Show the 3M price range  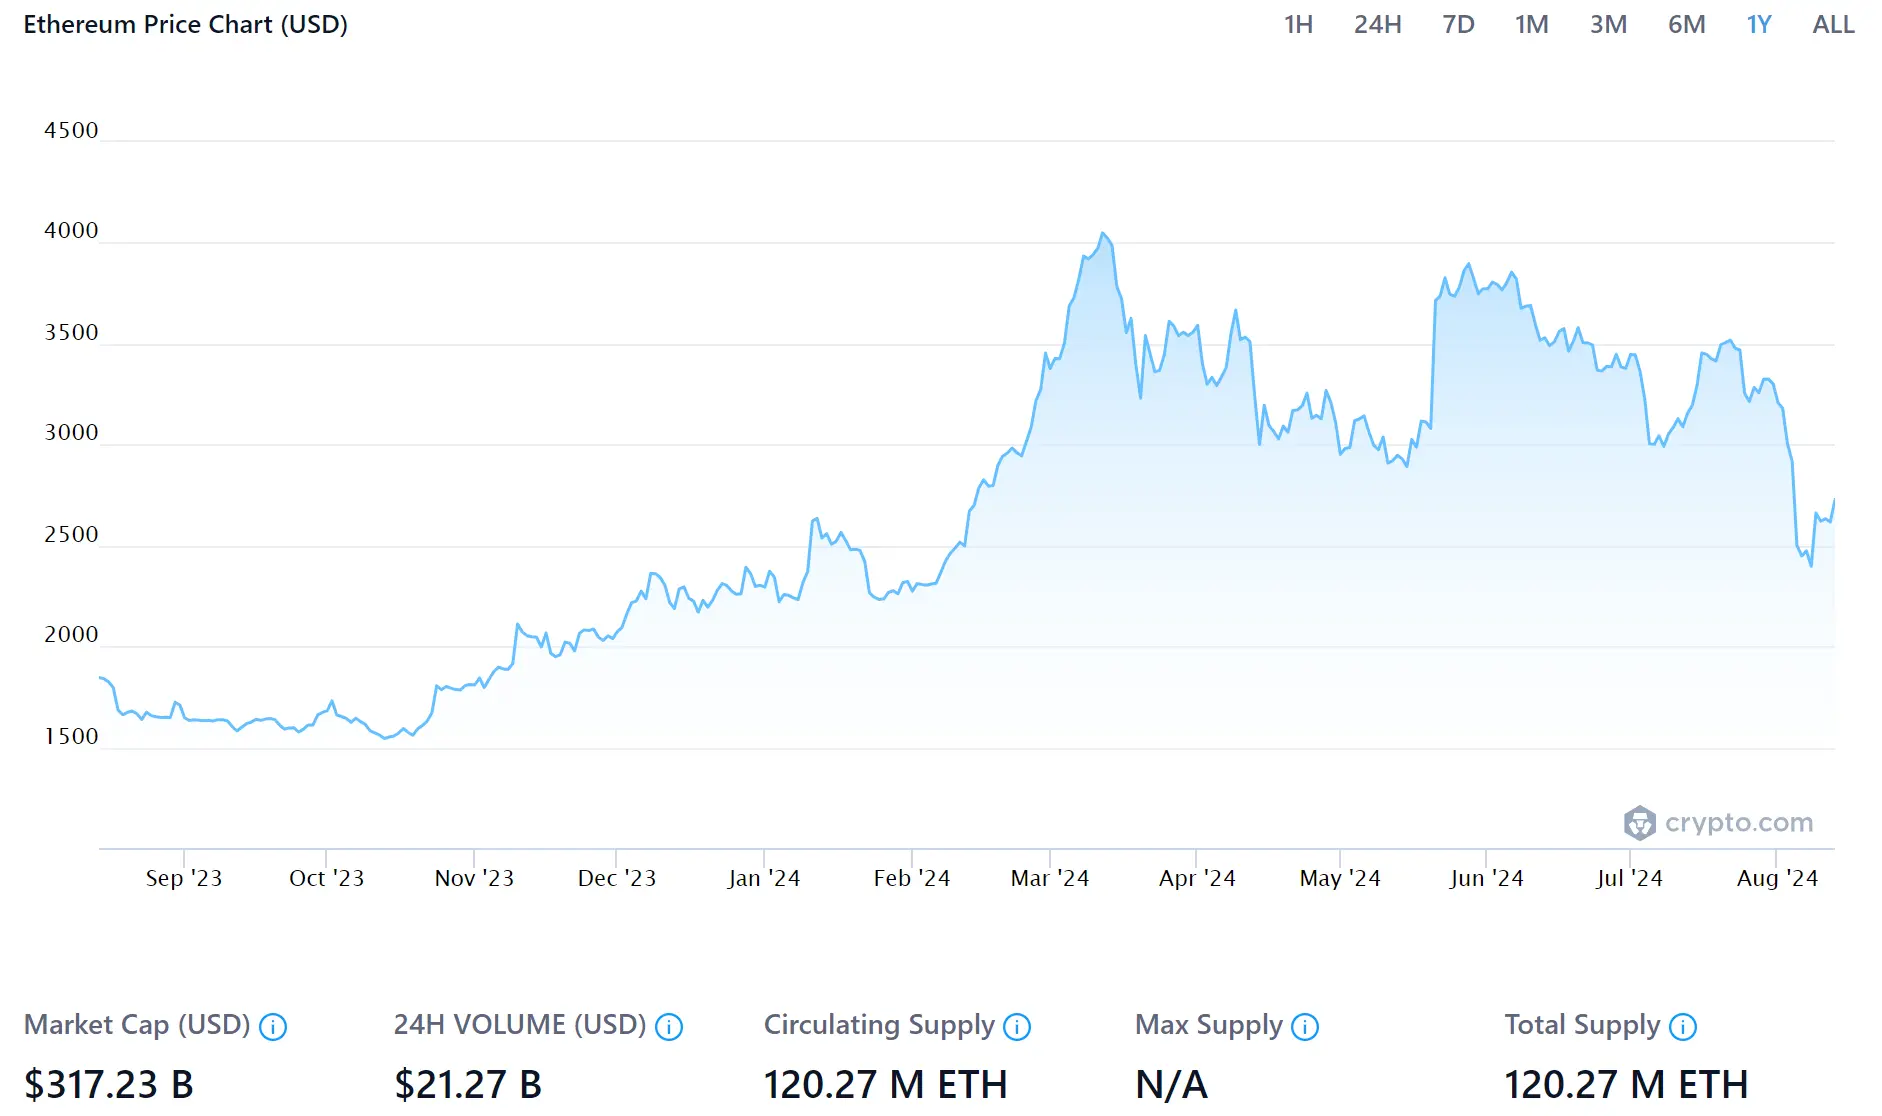[1608, 24]
